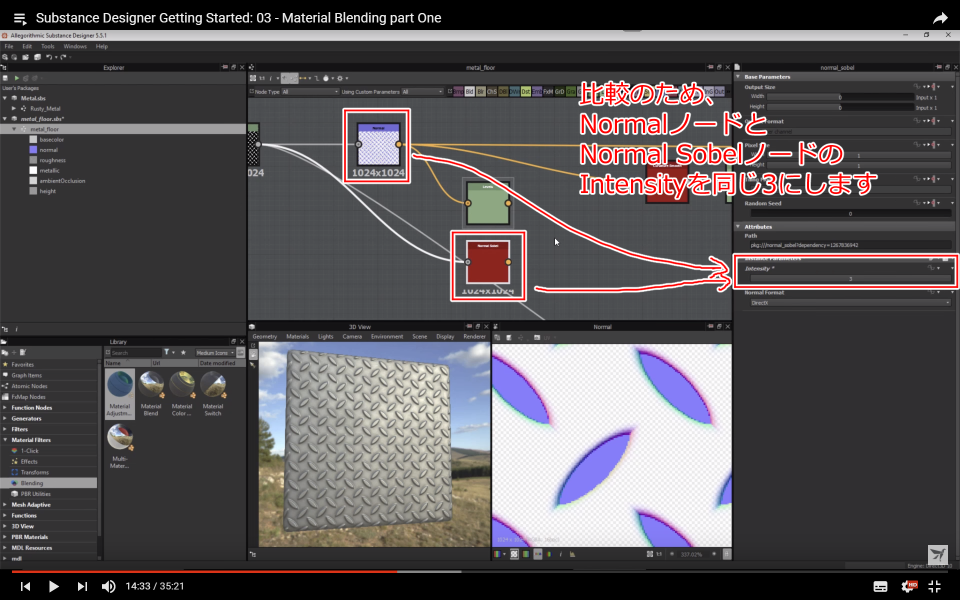Toggle video subtitles

(880, 587)
